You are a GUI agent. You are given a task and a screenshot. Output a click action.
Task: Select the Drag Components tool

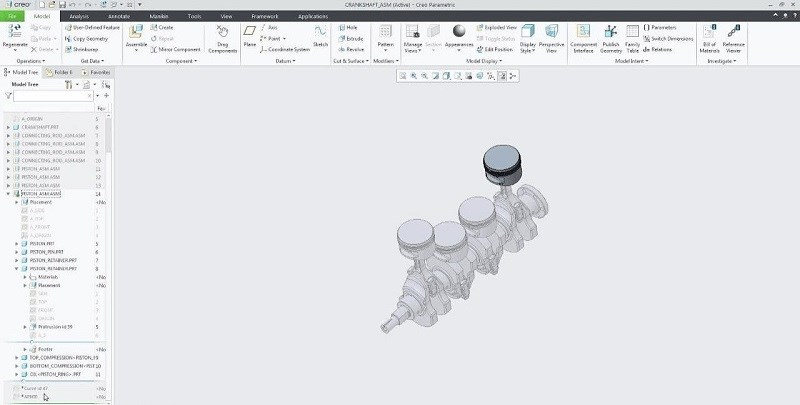[223, 36]
